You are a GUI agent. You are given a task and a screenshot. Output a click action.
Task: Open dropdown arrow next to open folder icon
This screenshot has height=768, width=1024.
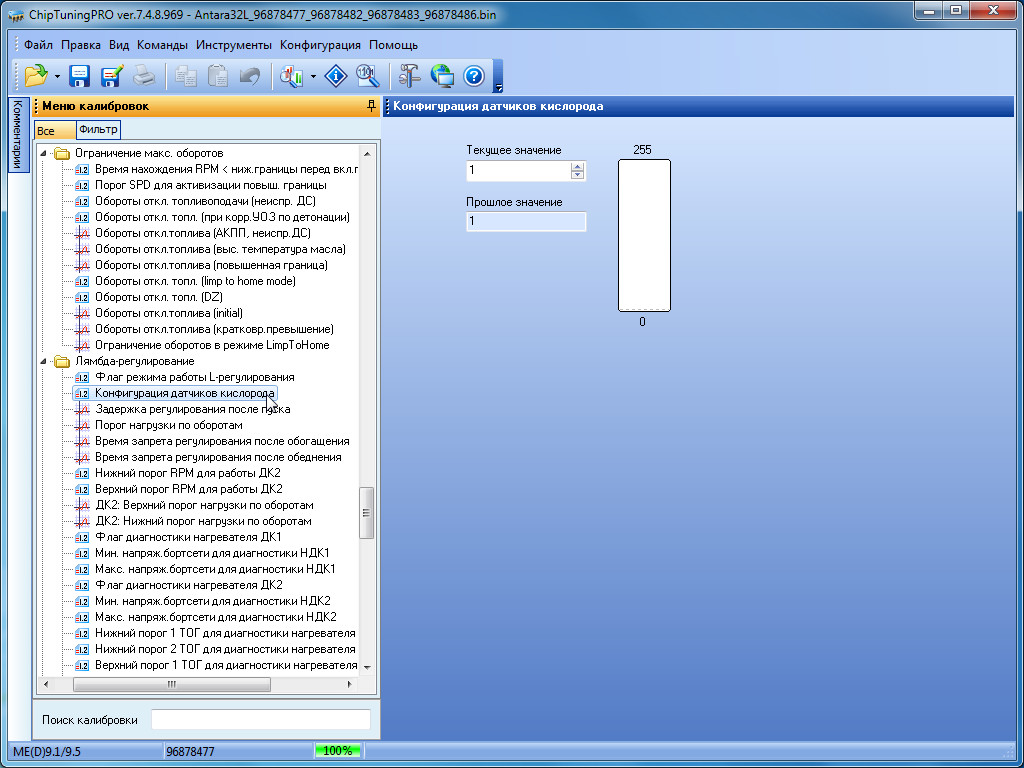pos(58,76)
